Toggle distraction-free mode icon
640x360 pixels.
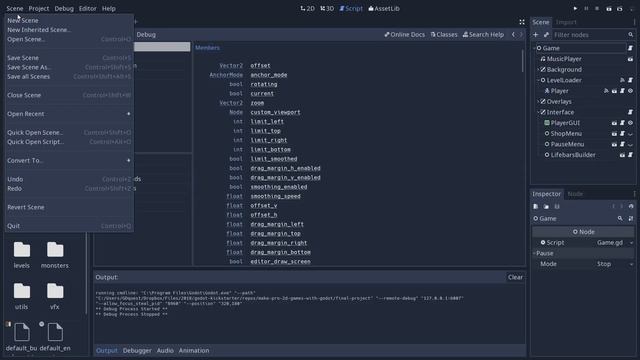click(x=522, y=22)
